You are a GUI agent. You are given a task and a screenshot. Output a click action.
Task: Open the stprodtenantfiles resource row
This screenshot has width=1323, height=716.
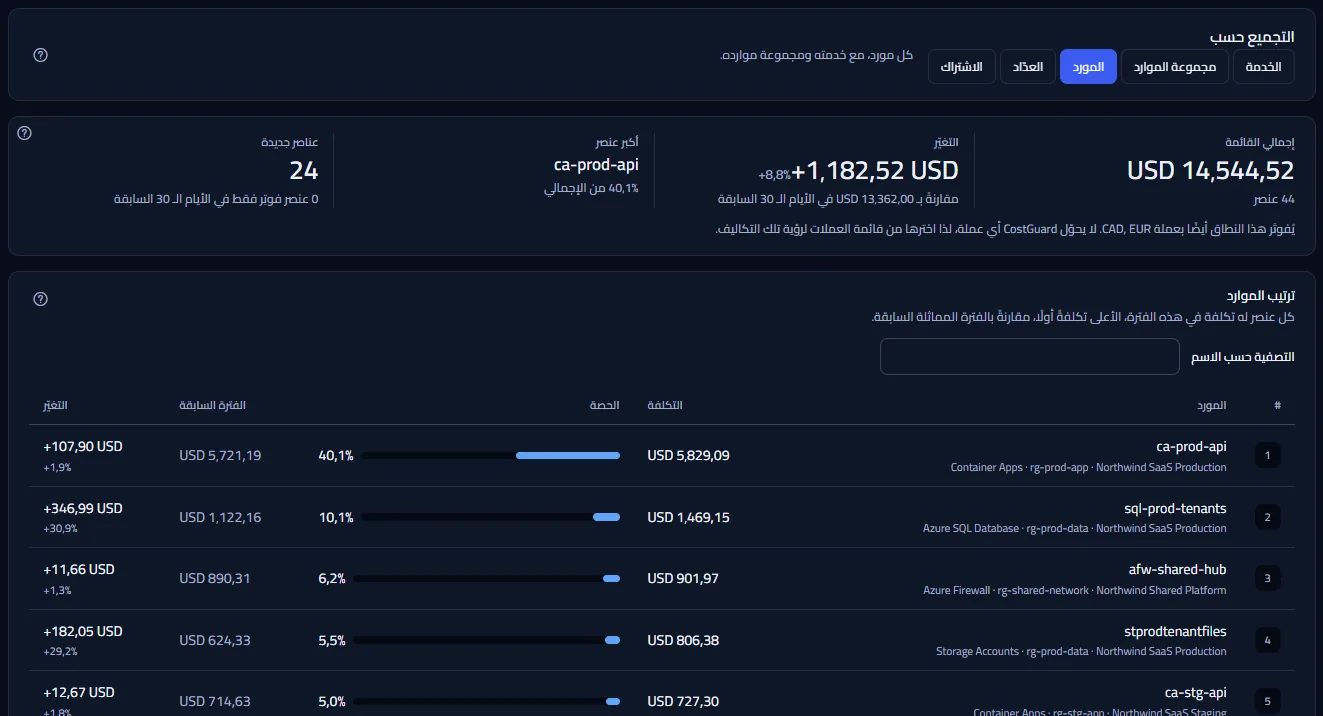tap(662, 640)
